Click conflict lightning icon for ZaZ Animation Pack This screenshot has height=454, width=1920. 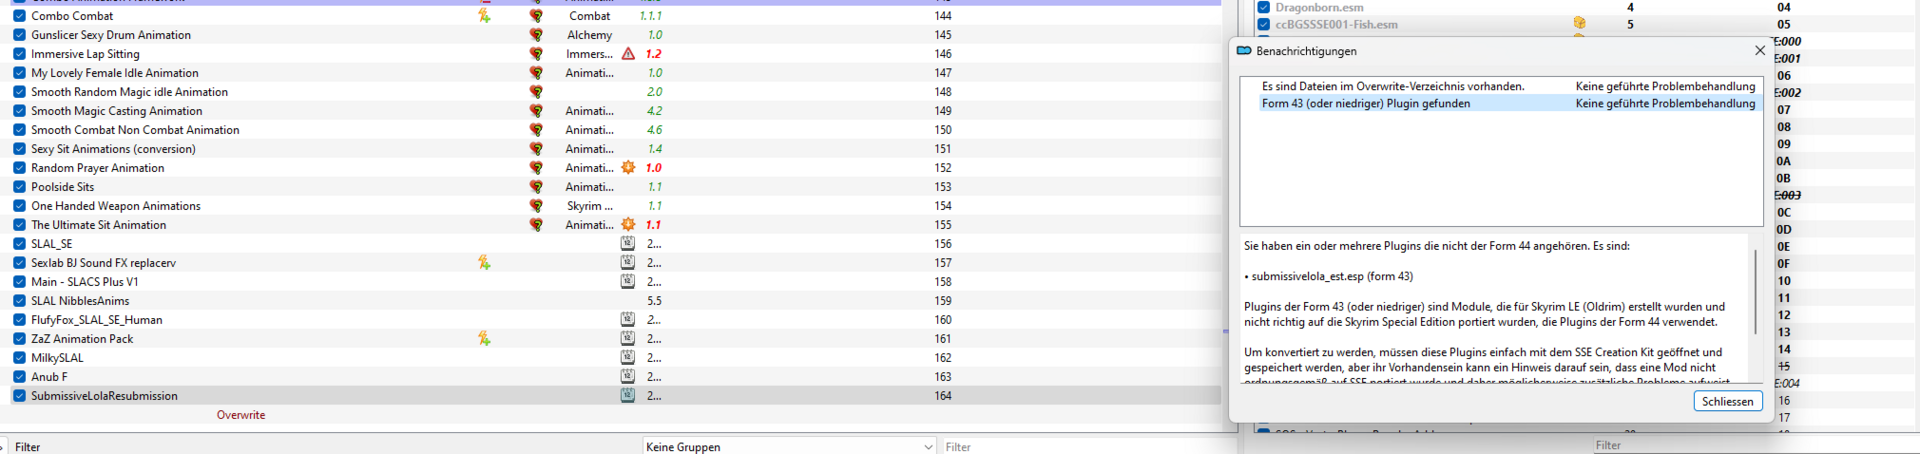tap(484, 339)
